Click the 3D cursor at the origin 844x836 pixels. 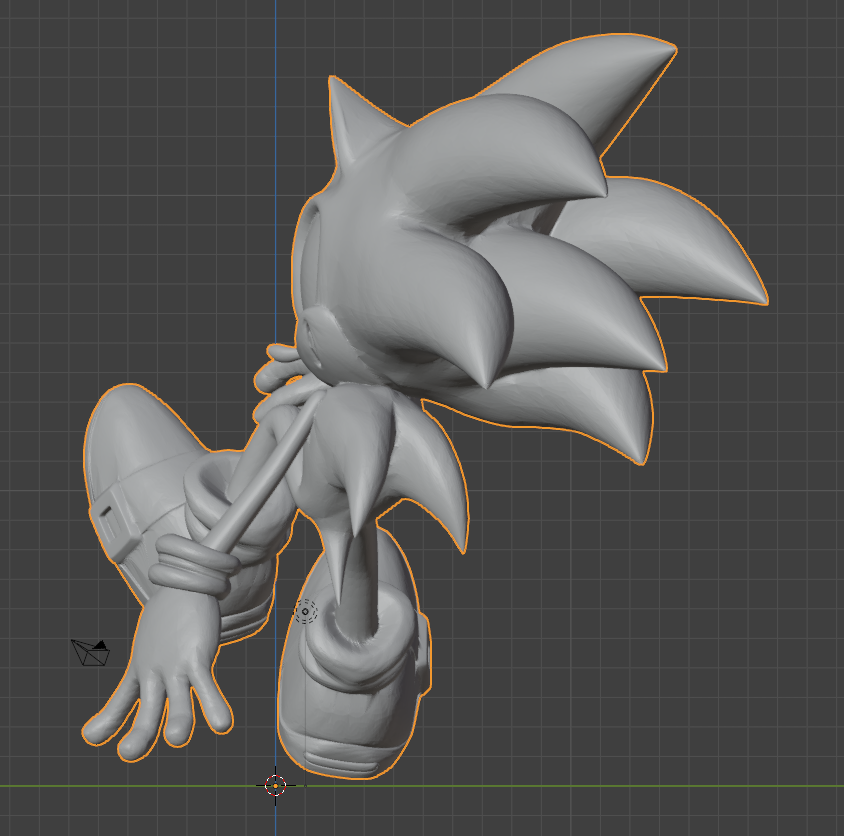[x=276, y=785]
